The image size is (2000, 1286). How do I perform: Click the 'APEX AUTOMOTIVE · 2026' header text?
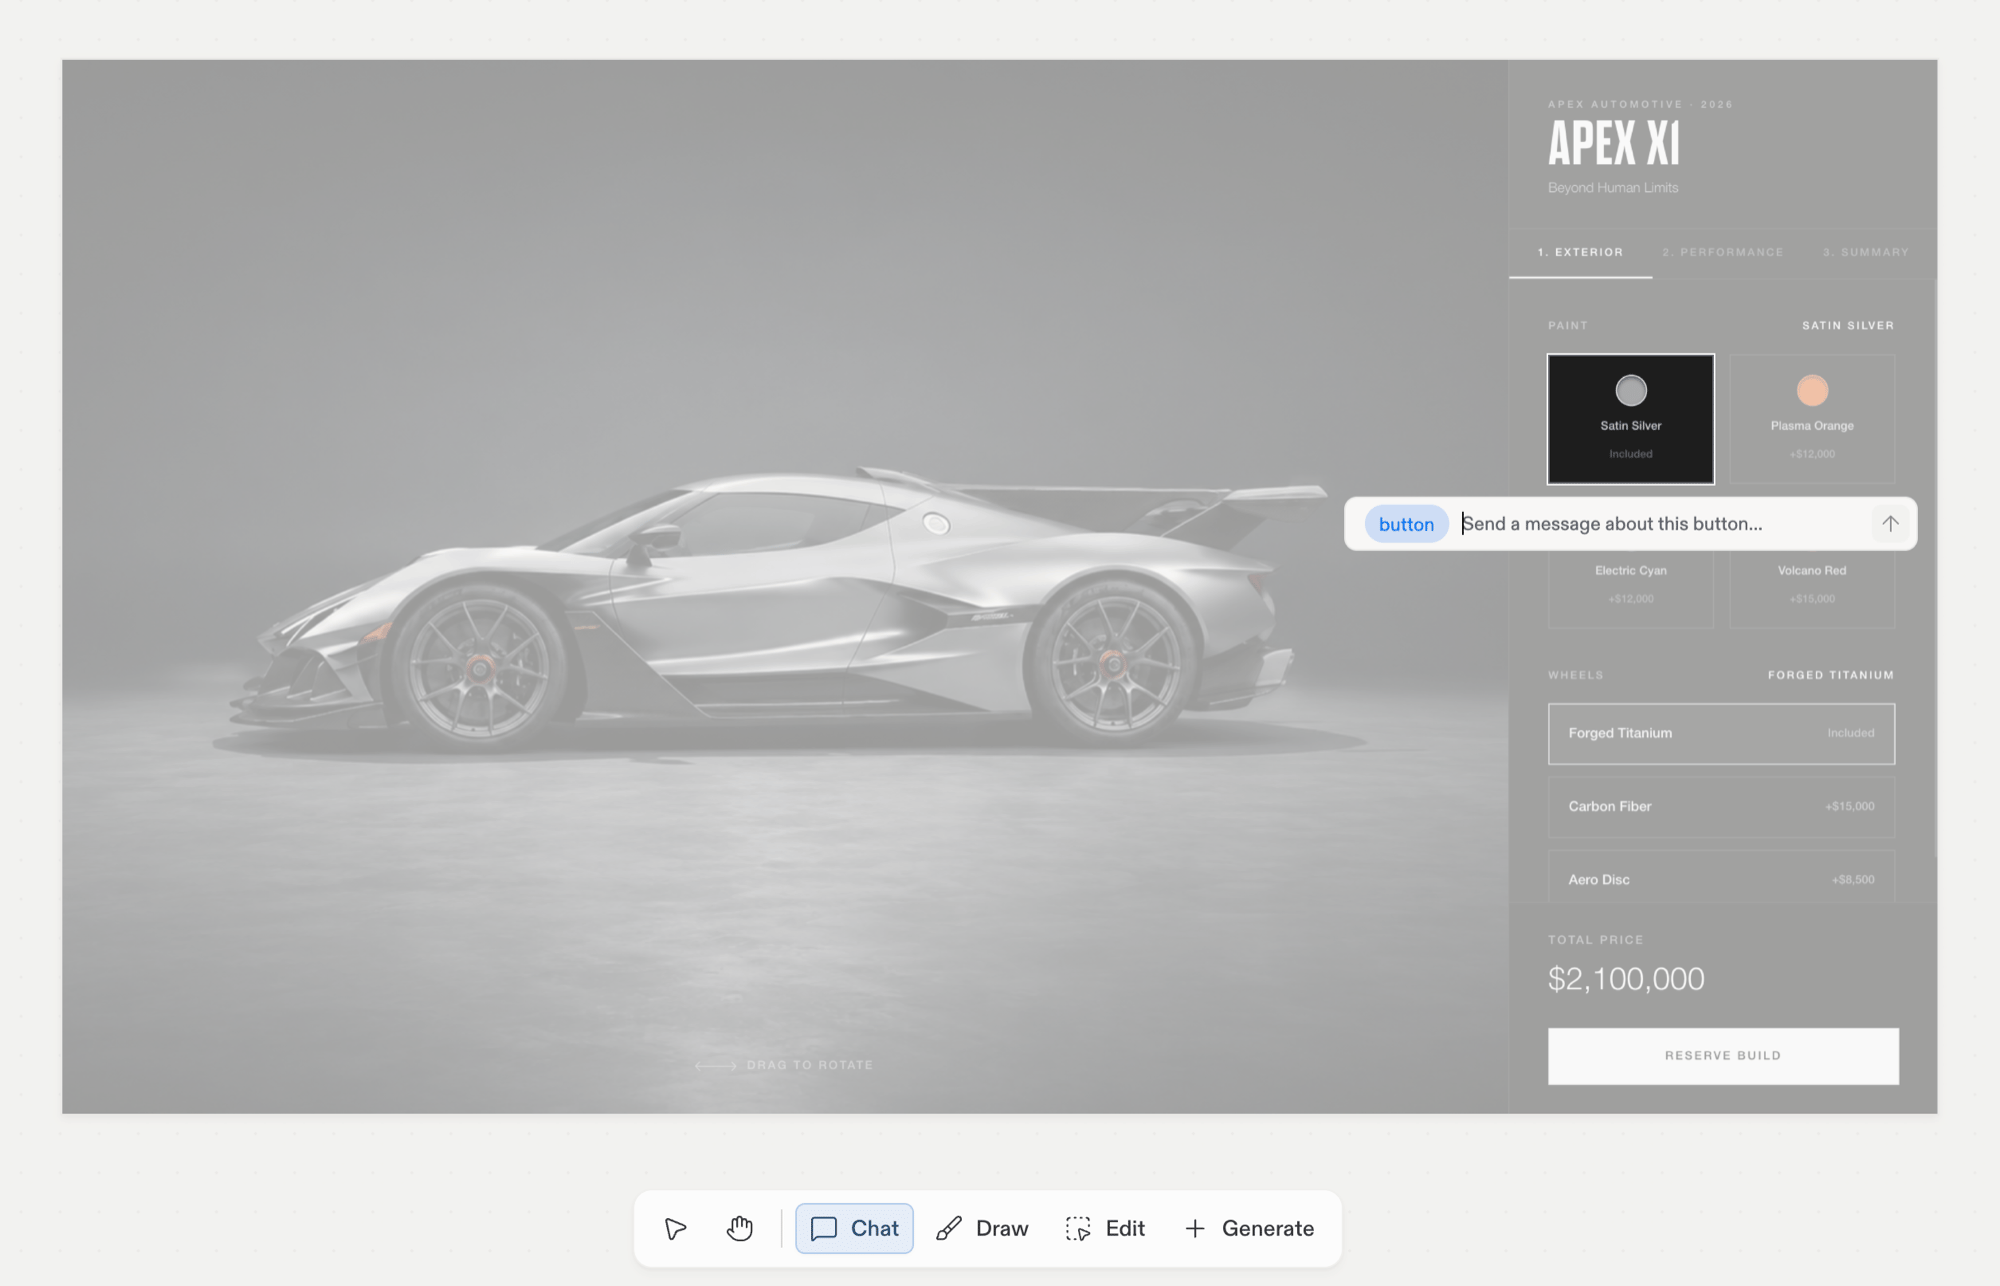(1640, 104)
